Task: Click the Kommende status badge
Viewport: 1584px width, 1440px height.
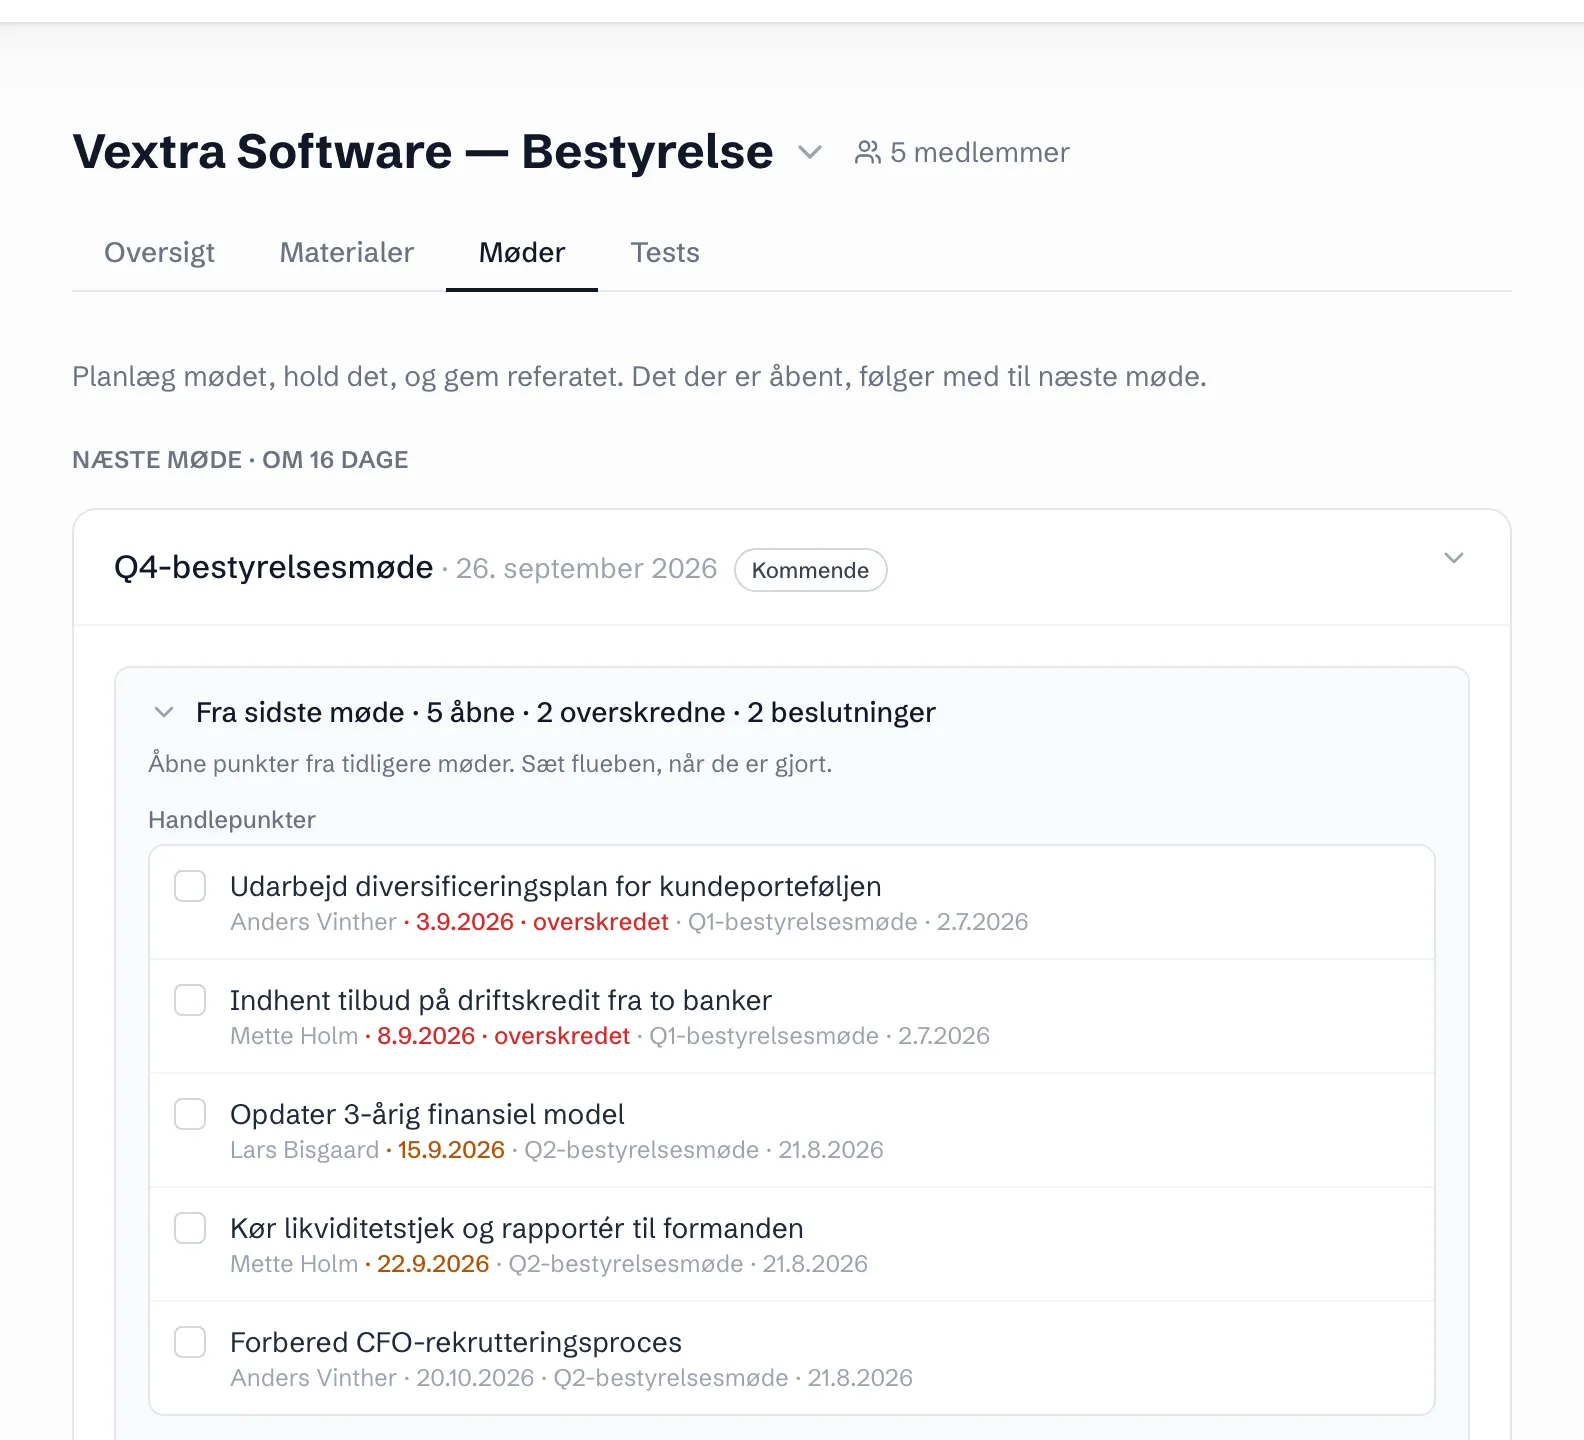Action: (x=810, y=570)
